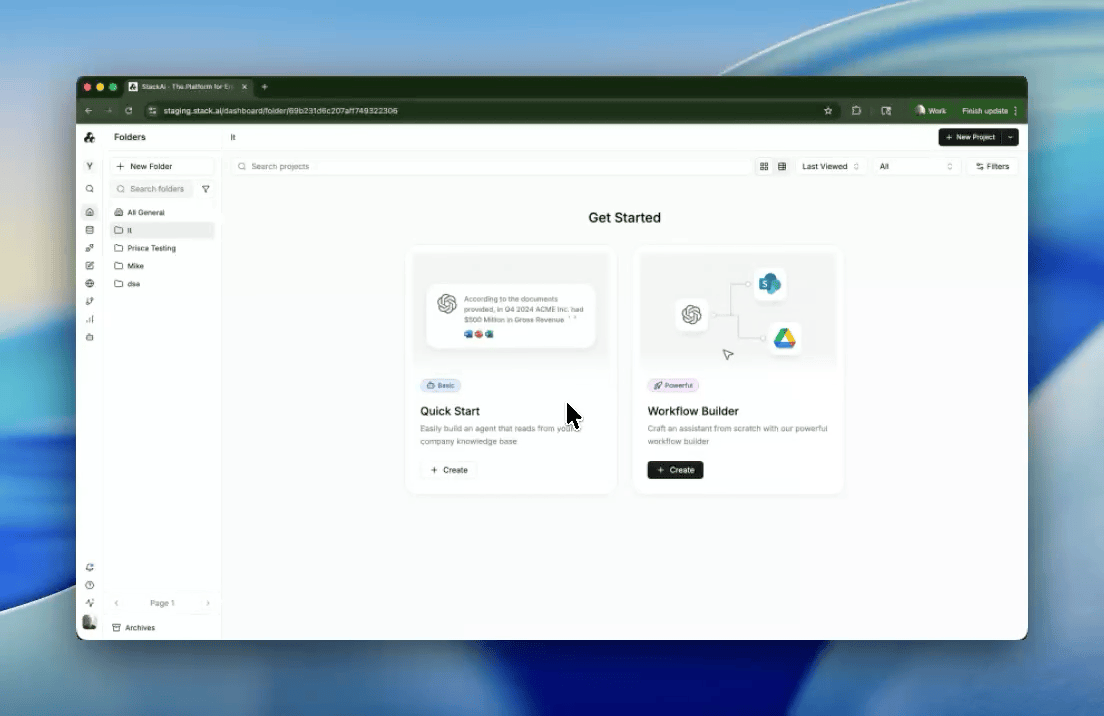Open the Chrome three-dot menu
The image size is (1104, 716).
(x=1015, y=111)
